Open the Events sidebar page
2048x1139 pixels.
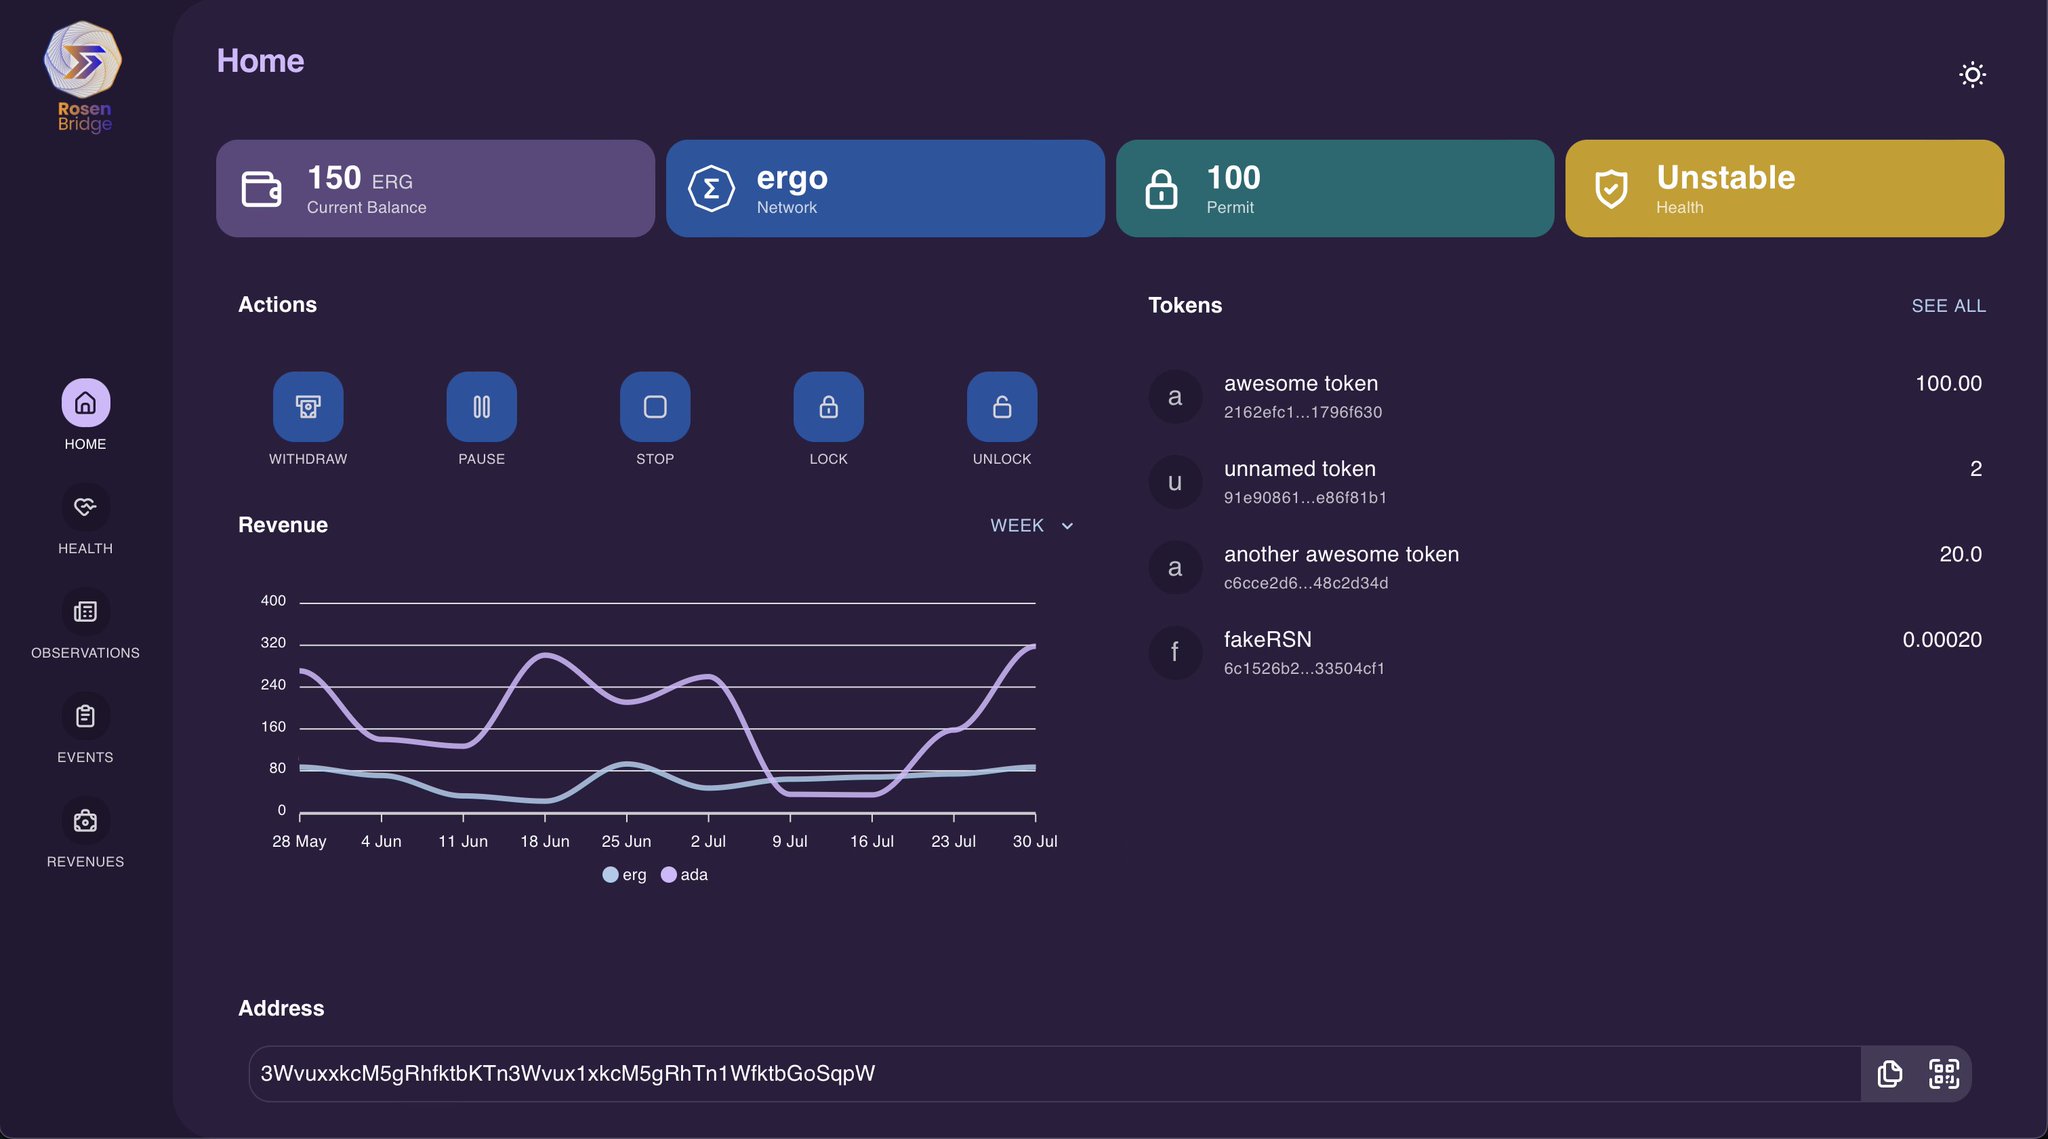[85, 729]
